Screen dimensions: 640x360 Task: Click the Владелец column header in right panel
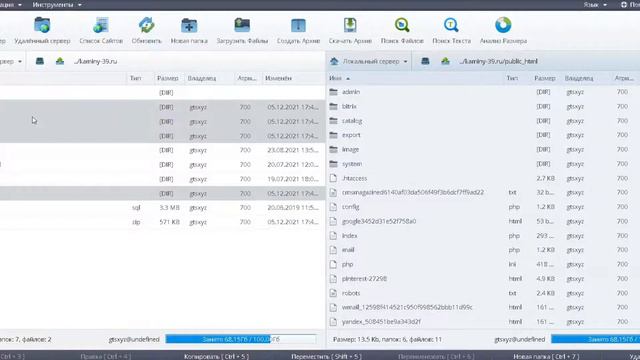click(x=579, y=78)
